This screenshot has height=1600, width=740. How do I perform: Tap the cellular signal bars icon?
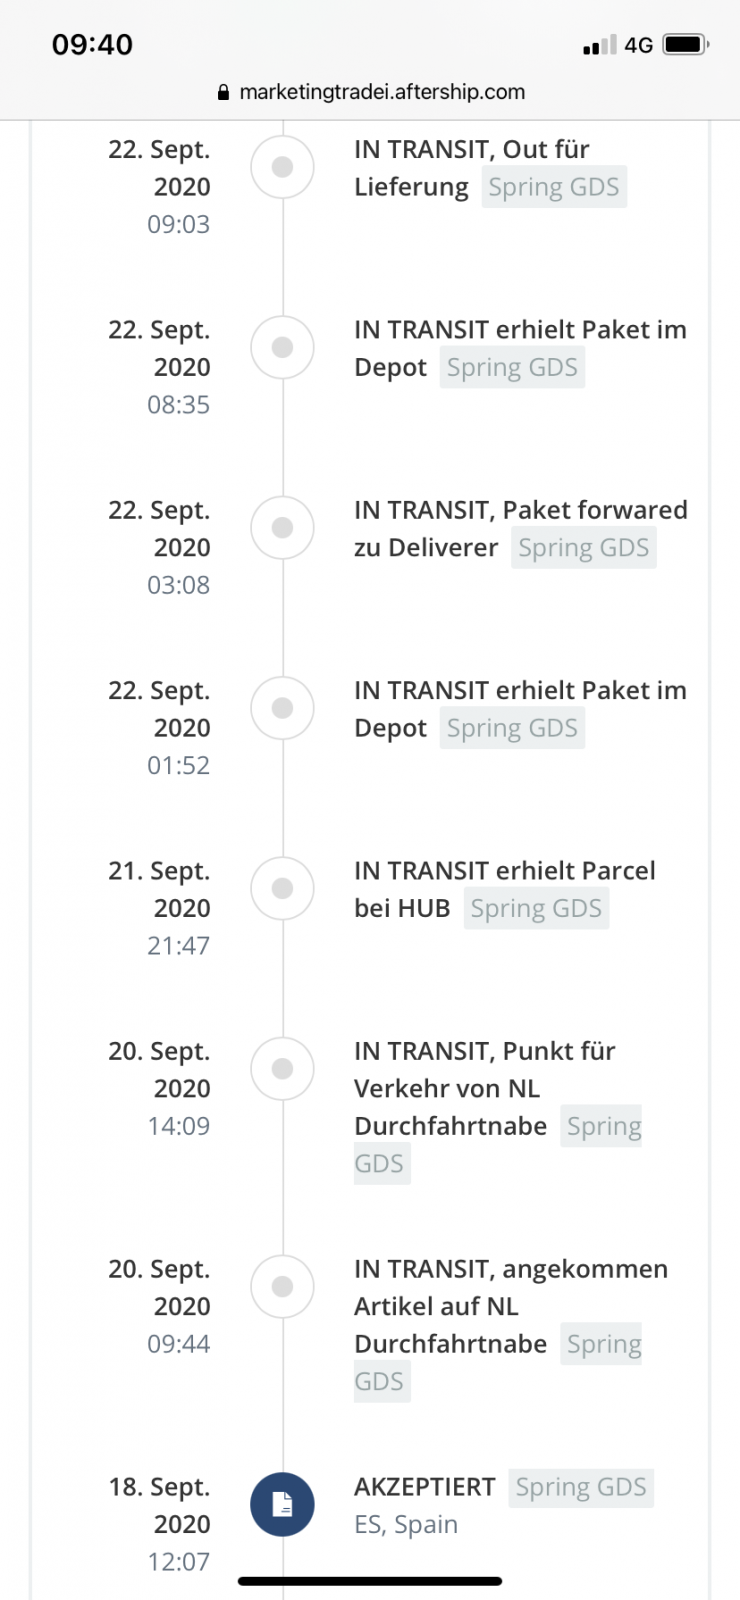tap(599, 46)
